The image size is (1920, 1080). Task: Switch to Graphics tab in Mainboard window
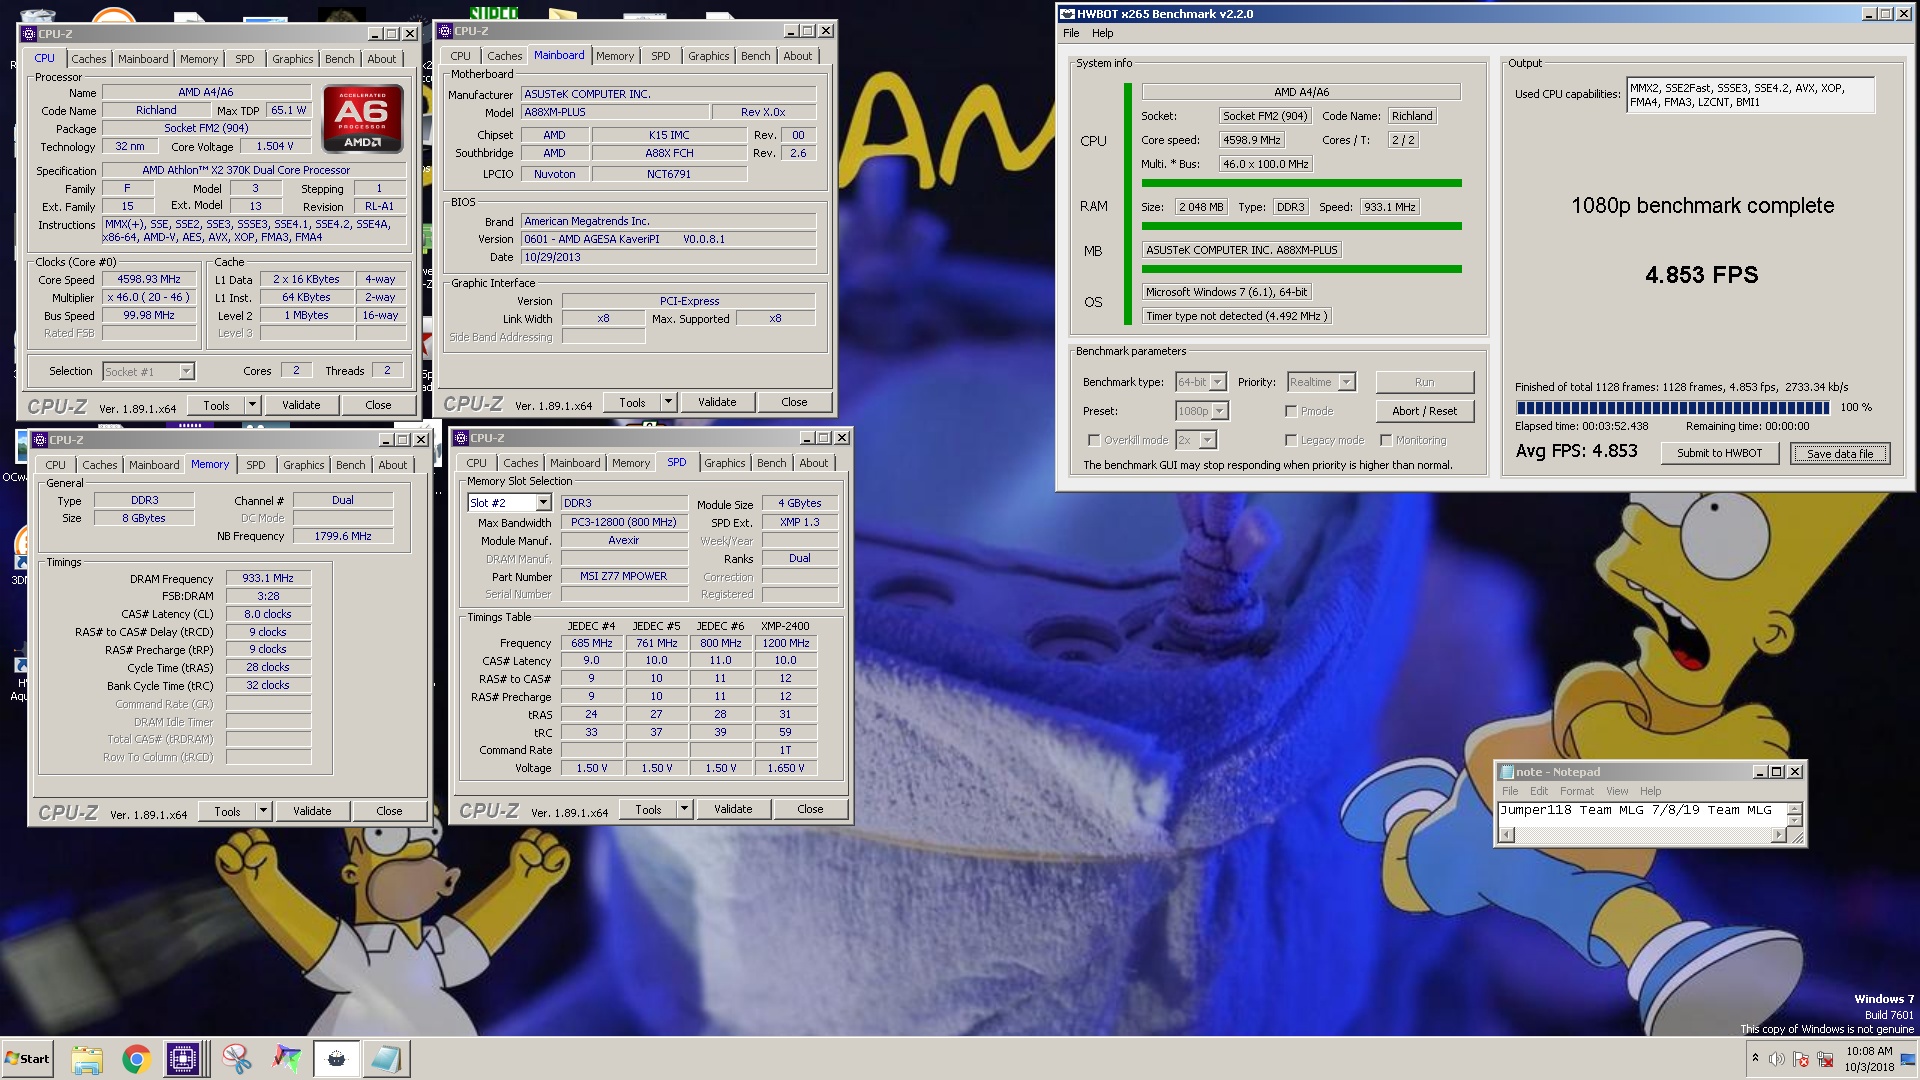(708, 56)
